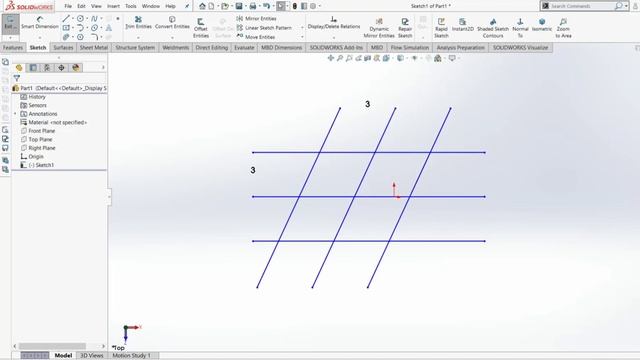Expand the Annotations tree node
Screen dimensions: 640x360
point(16,114)
